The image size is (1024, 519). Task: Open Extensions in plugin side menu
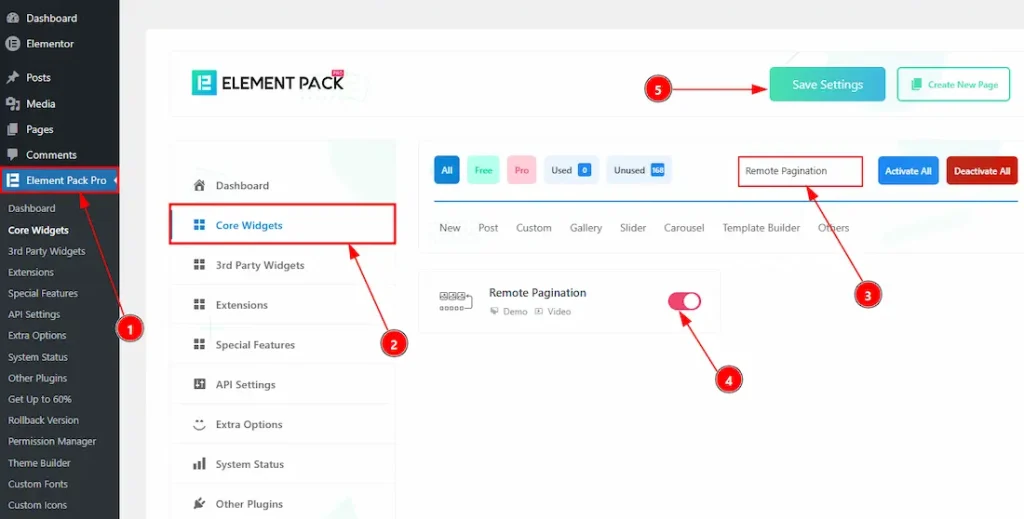coord(282,305)
